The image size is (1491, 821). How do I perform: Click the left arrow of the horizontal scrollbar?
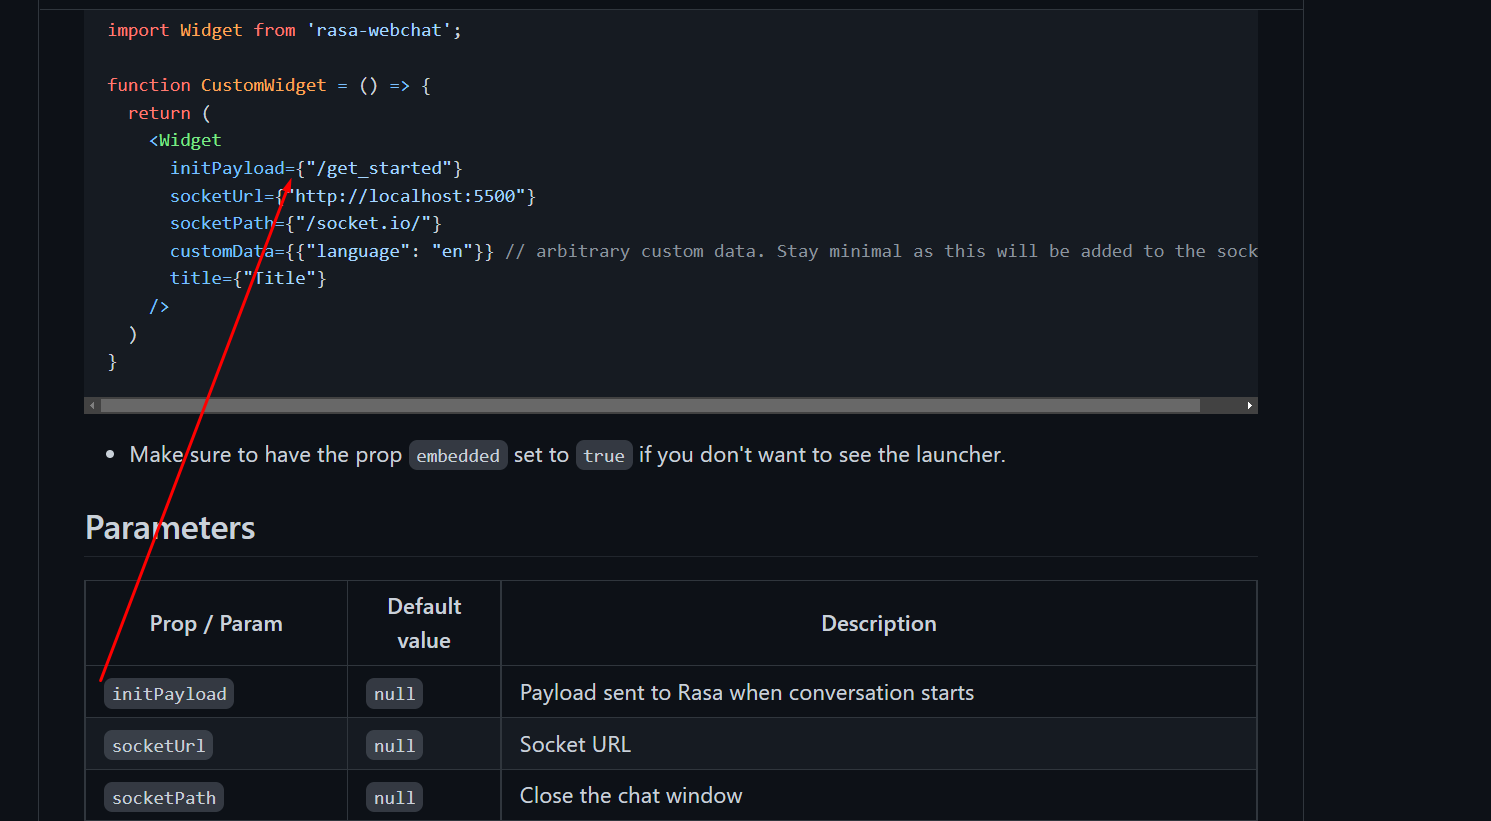(x=93, y=405)
